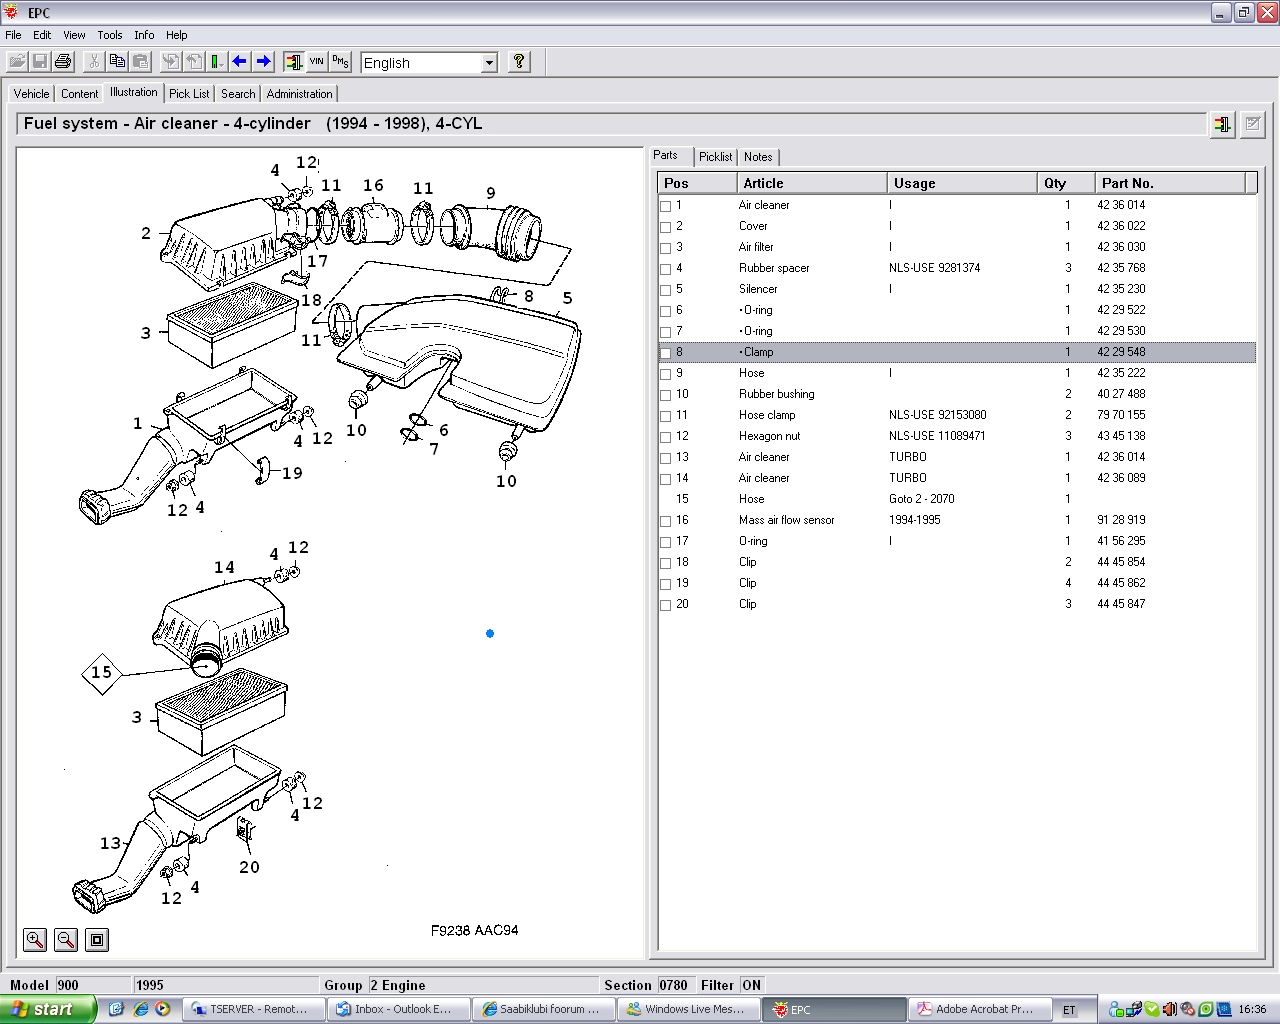Zoom out of the illustration
The height and width of the screenshot is (1024, 1280).
click(66, 940)
